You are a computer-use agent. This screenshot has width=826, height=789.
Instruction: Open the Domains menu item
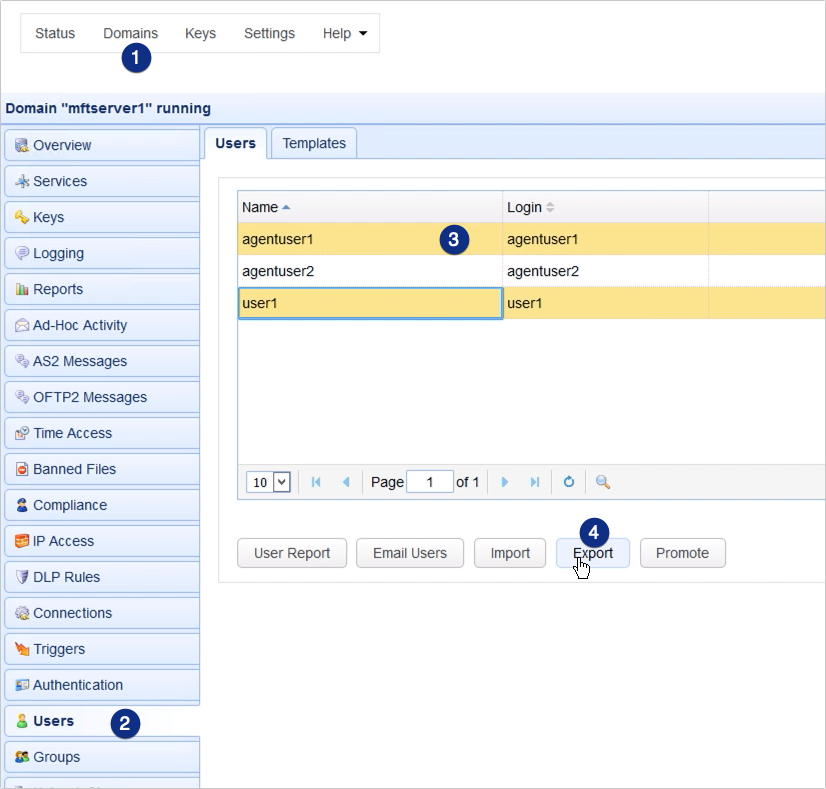click(x=130, y=32)
